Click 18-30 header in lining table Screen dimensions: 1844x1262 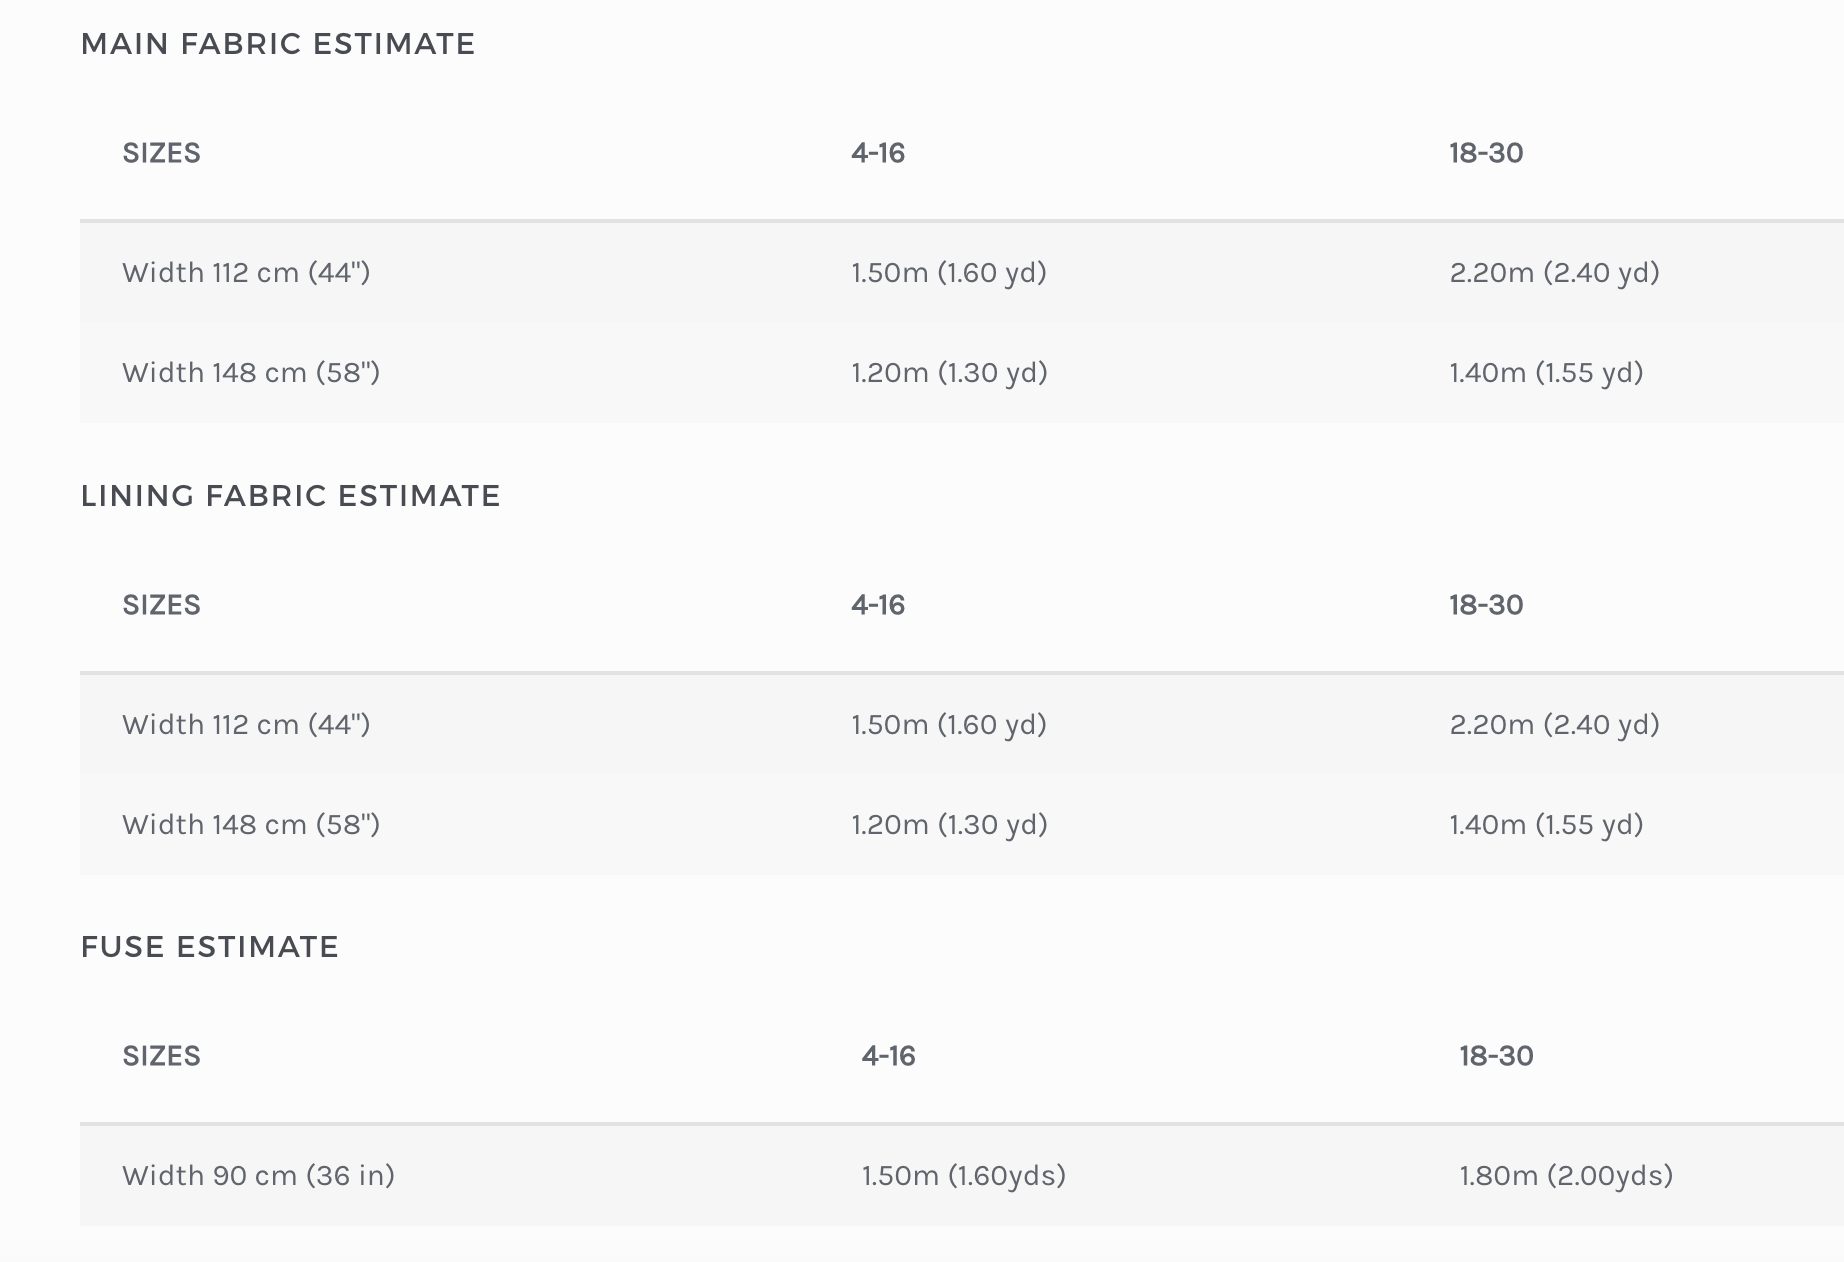(1487, 605)
